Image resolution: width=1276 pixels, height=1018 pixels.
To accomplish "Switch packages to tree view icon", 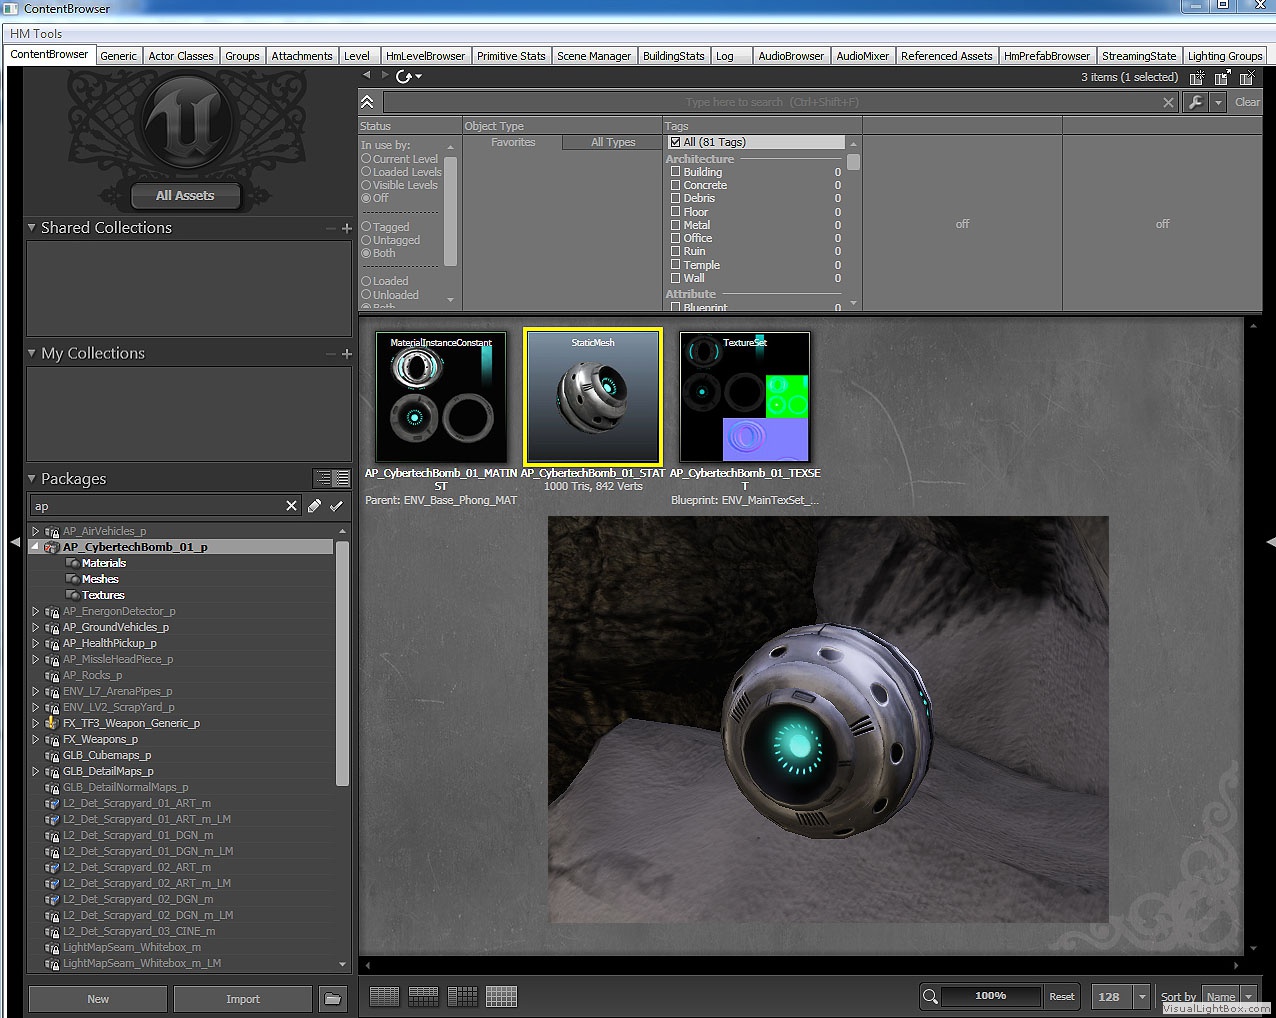I will [322, 478].
